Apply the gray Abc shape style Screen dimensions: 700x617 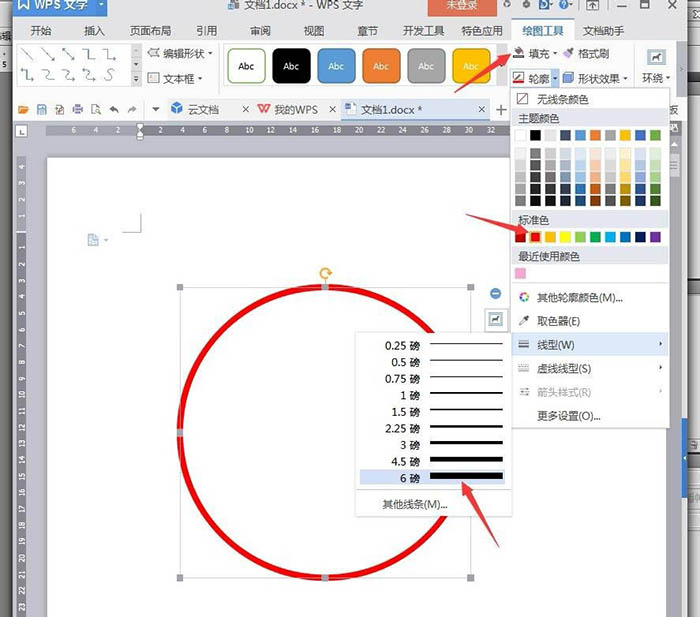click(426, 66)
